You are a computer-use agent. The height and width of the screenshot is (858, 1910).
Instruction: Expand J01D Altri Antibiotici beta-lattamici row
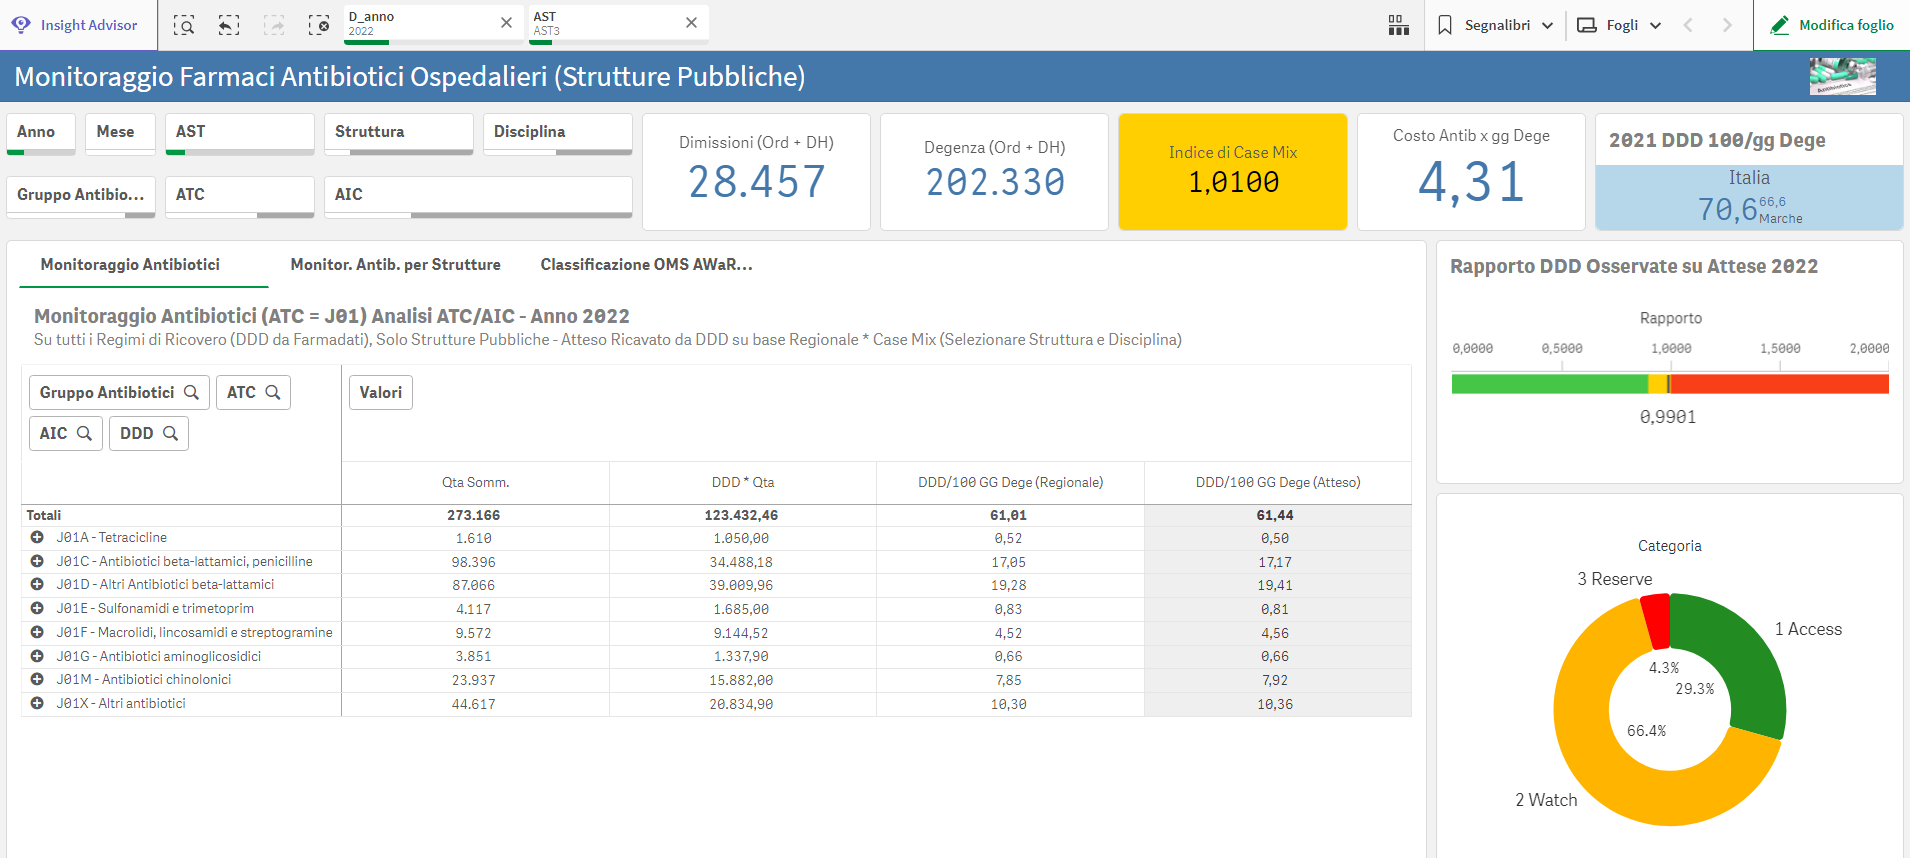point(37,585)
